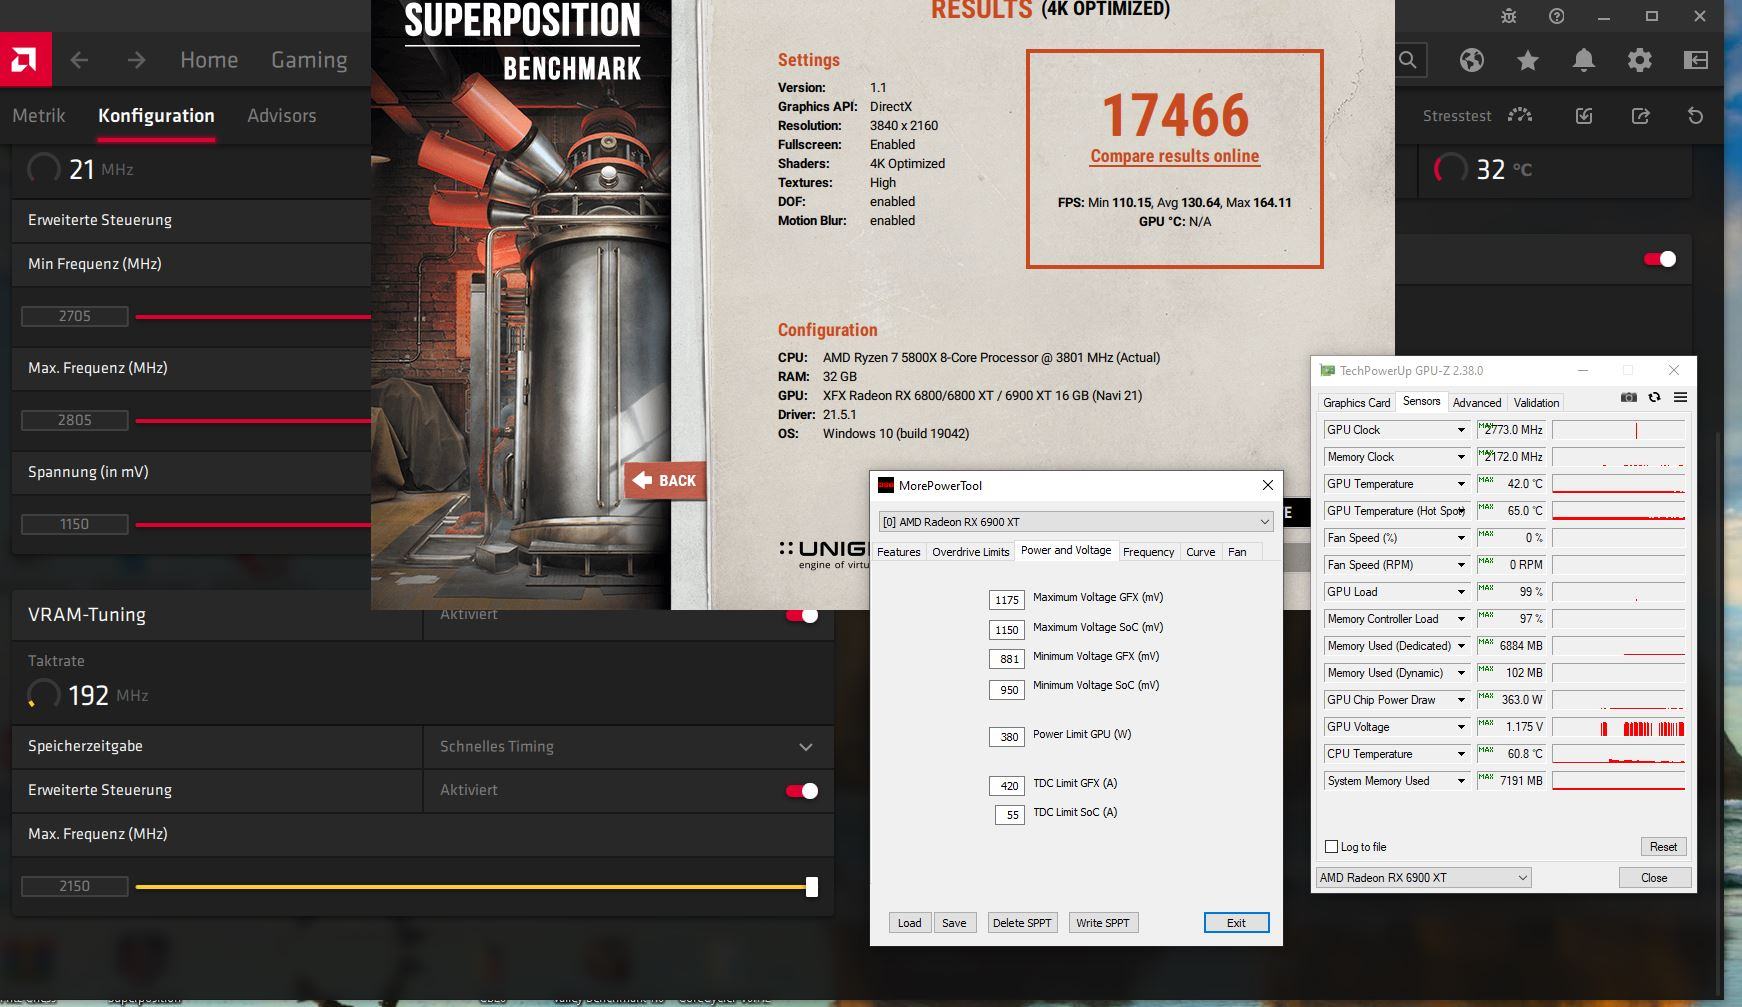This screenshot has height=1007, width=1742.
Task: Click the Power Limit GPU (W) input field
Action: coord(1007,737)
